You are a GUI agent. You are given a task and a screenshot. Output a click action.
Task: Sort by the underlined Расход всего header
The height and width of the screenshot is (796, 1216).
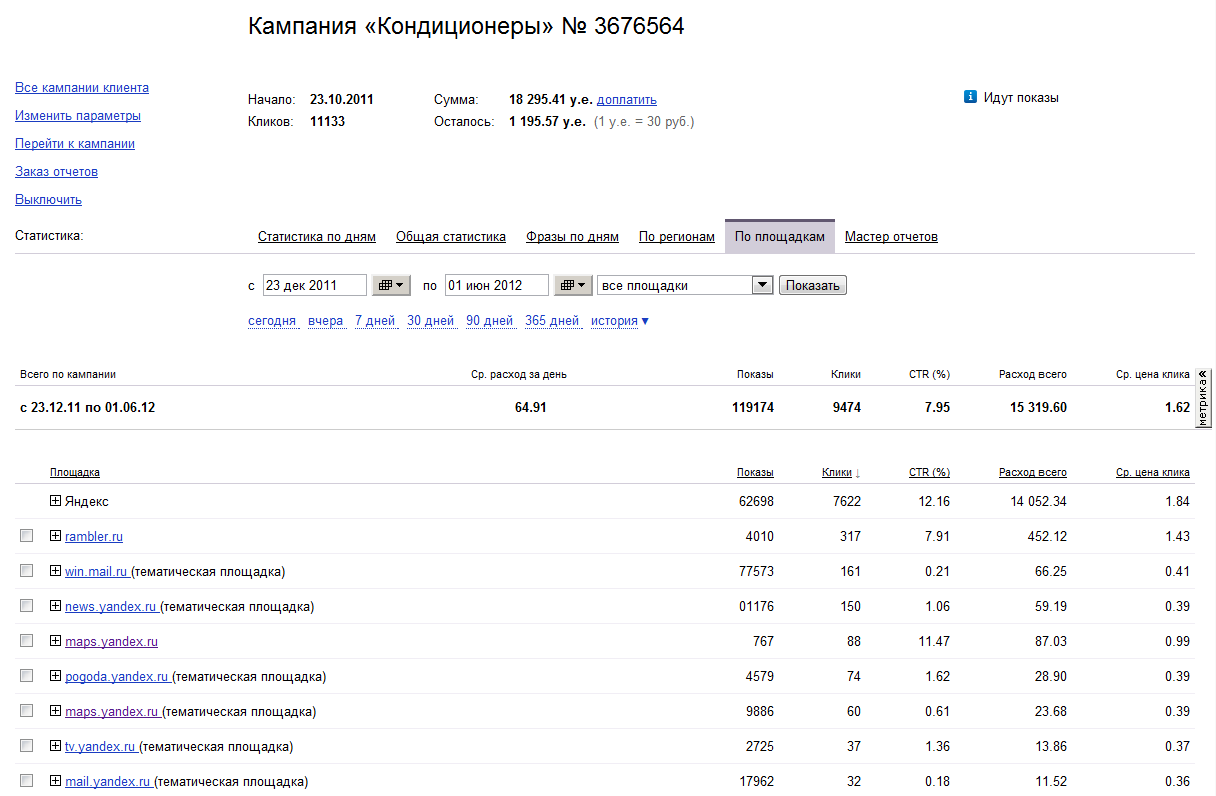coord(1033,472)
